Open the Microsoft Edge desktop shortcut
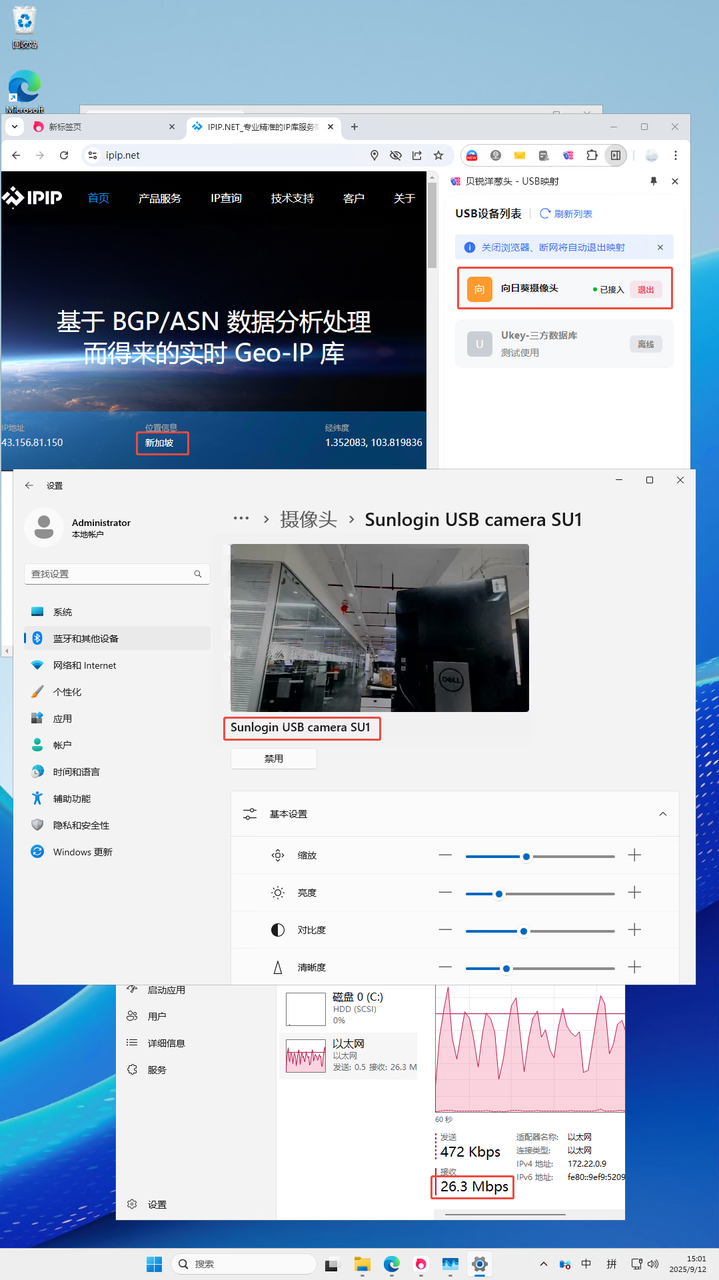 (25, 92)
